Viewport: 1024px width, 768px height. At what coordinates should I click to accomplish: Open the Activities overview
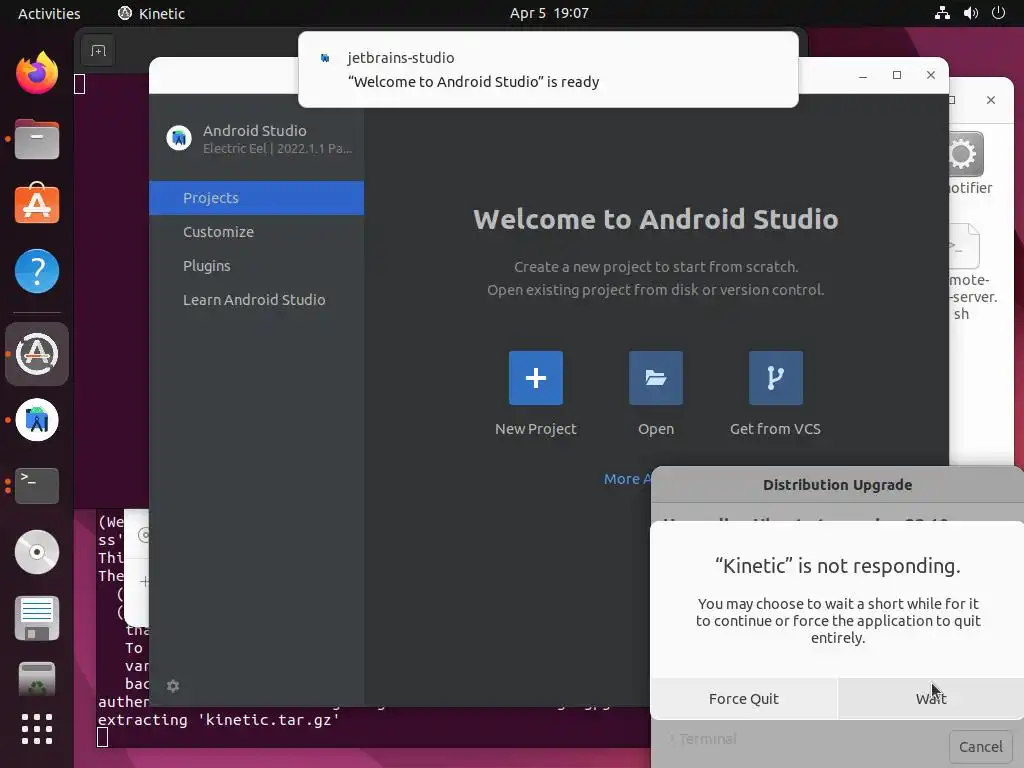49,14
